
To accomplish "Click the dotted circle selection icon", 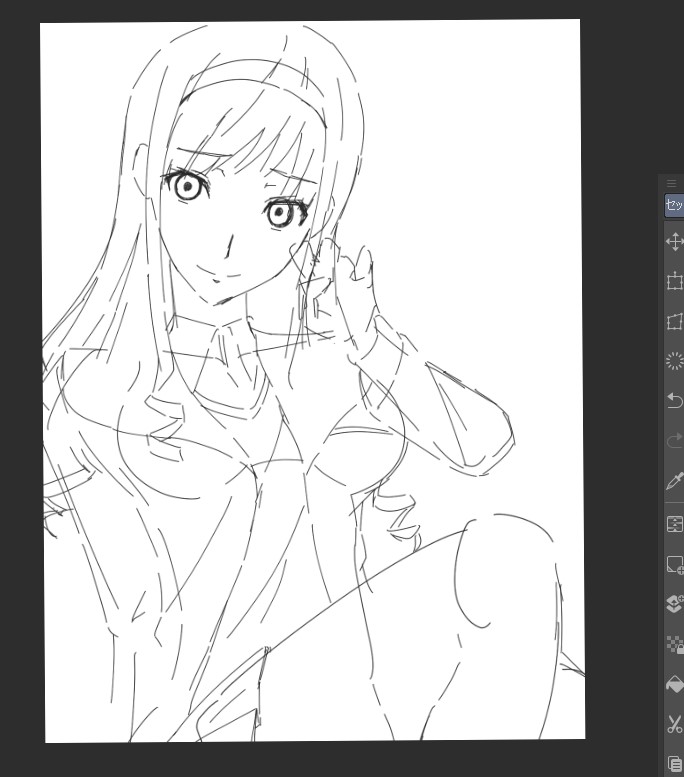I will click(x=675, y=361).
